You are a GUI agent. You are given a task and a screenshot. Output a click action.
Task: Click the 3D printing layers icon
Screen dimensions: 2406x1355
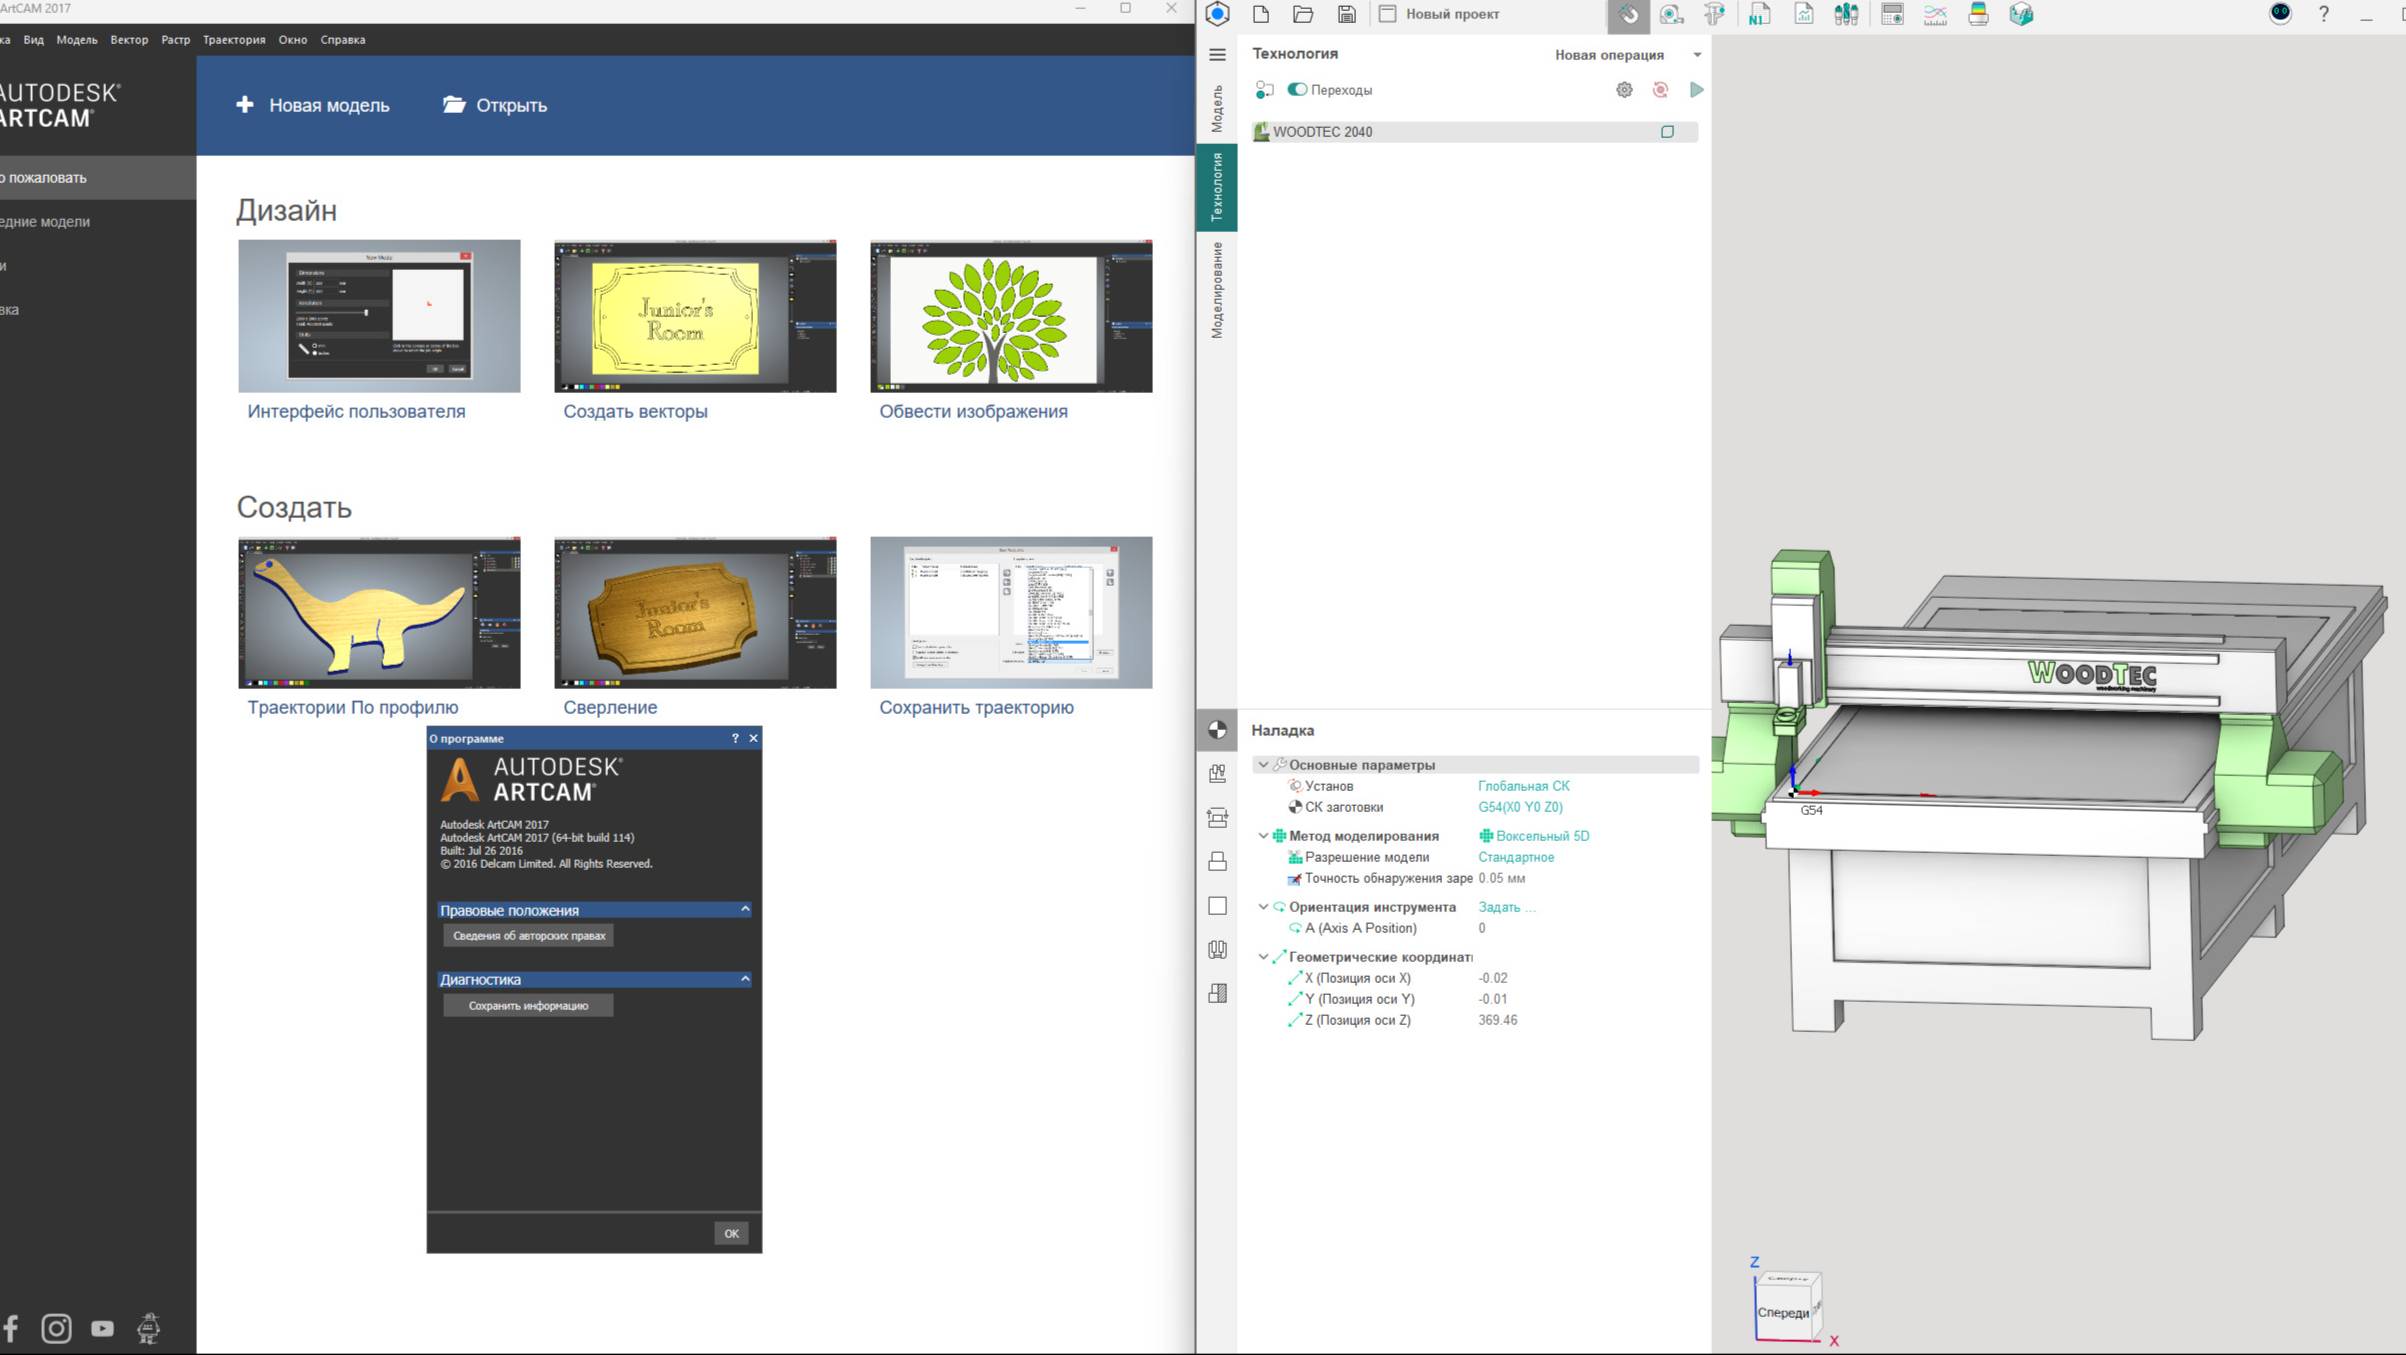[1978, 14]
